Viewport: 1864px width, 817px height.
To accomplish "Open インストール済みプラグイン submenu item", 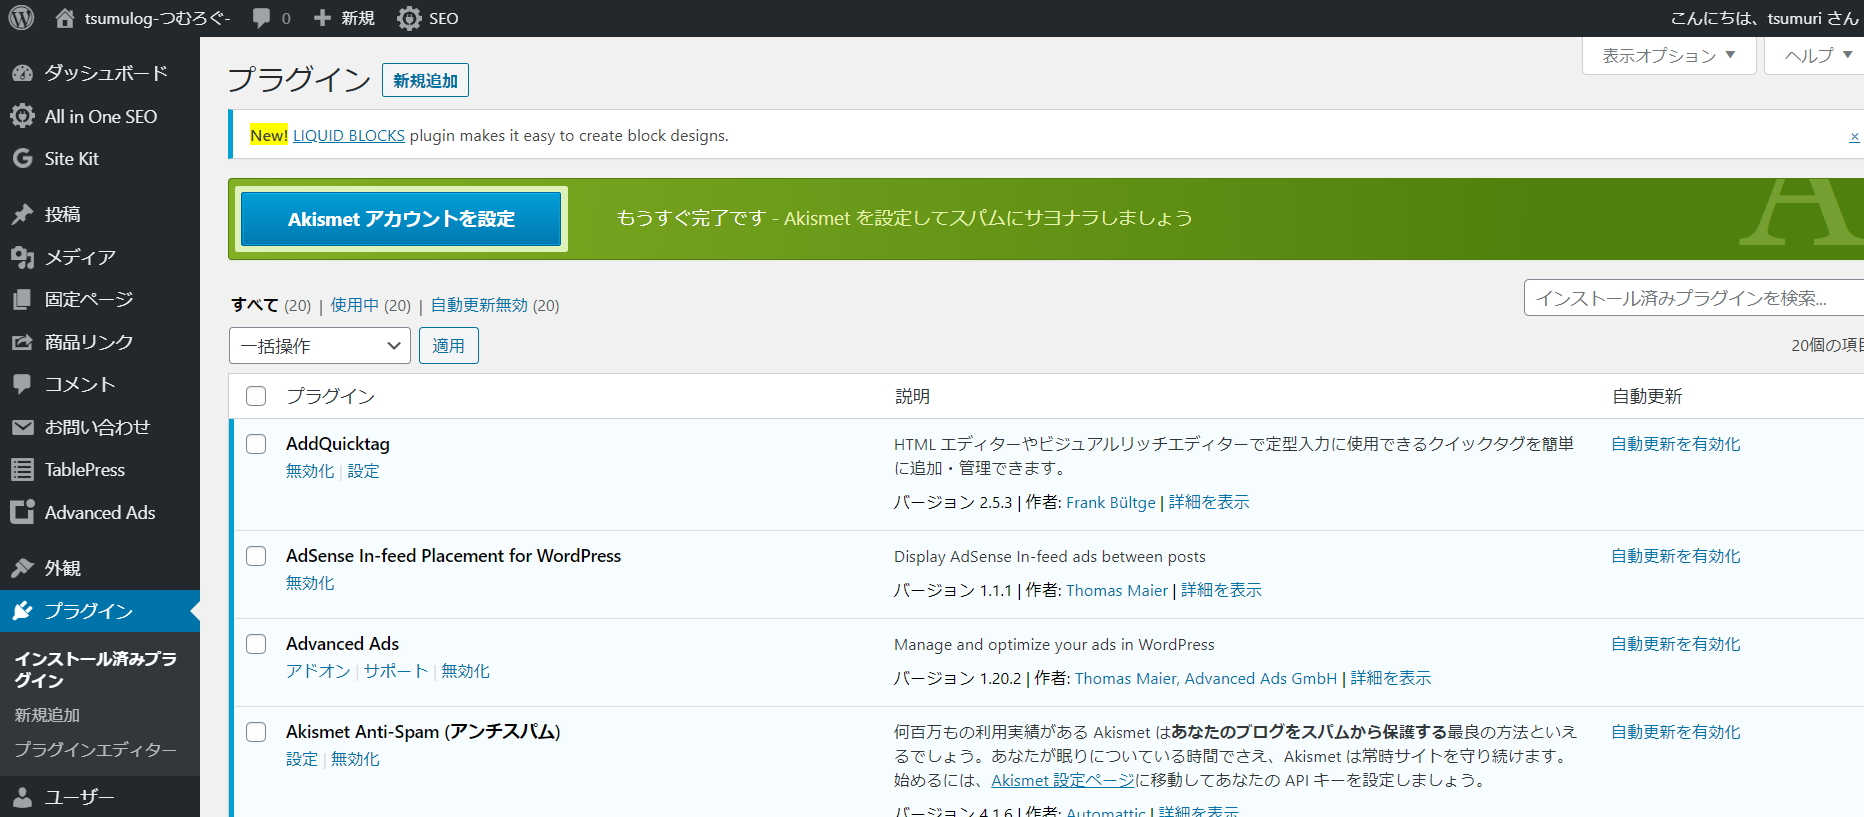I will click(95, 669).
